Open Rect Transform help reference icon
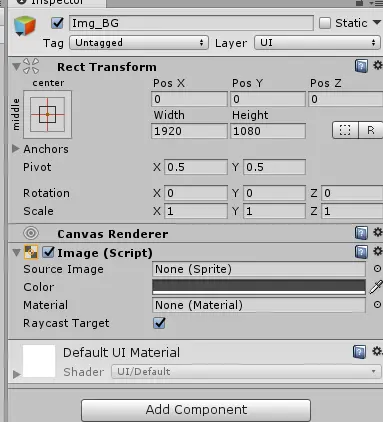 click(x=361, y=66)
